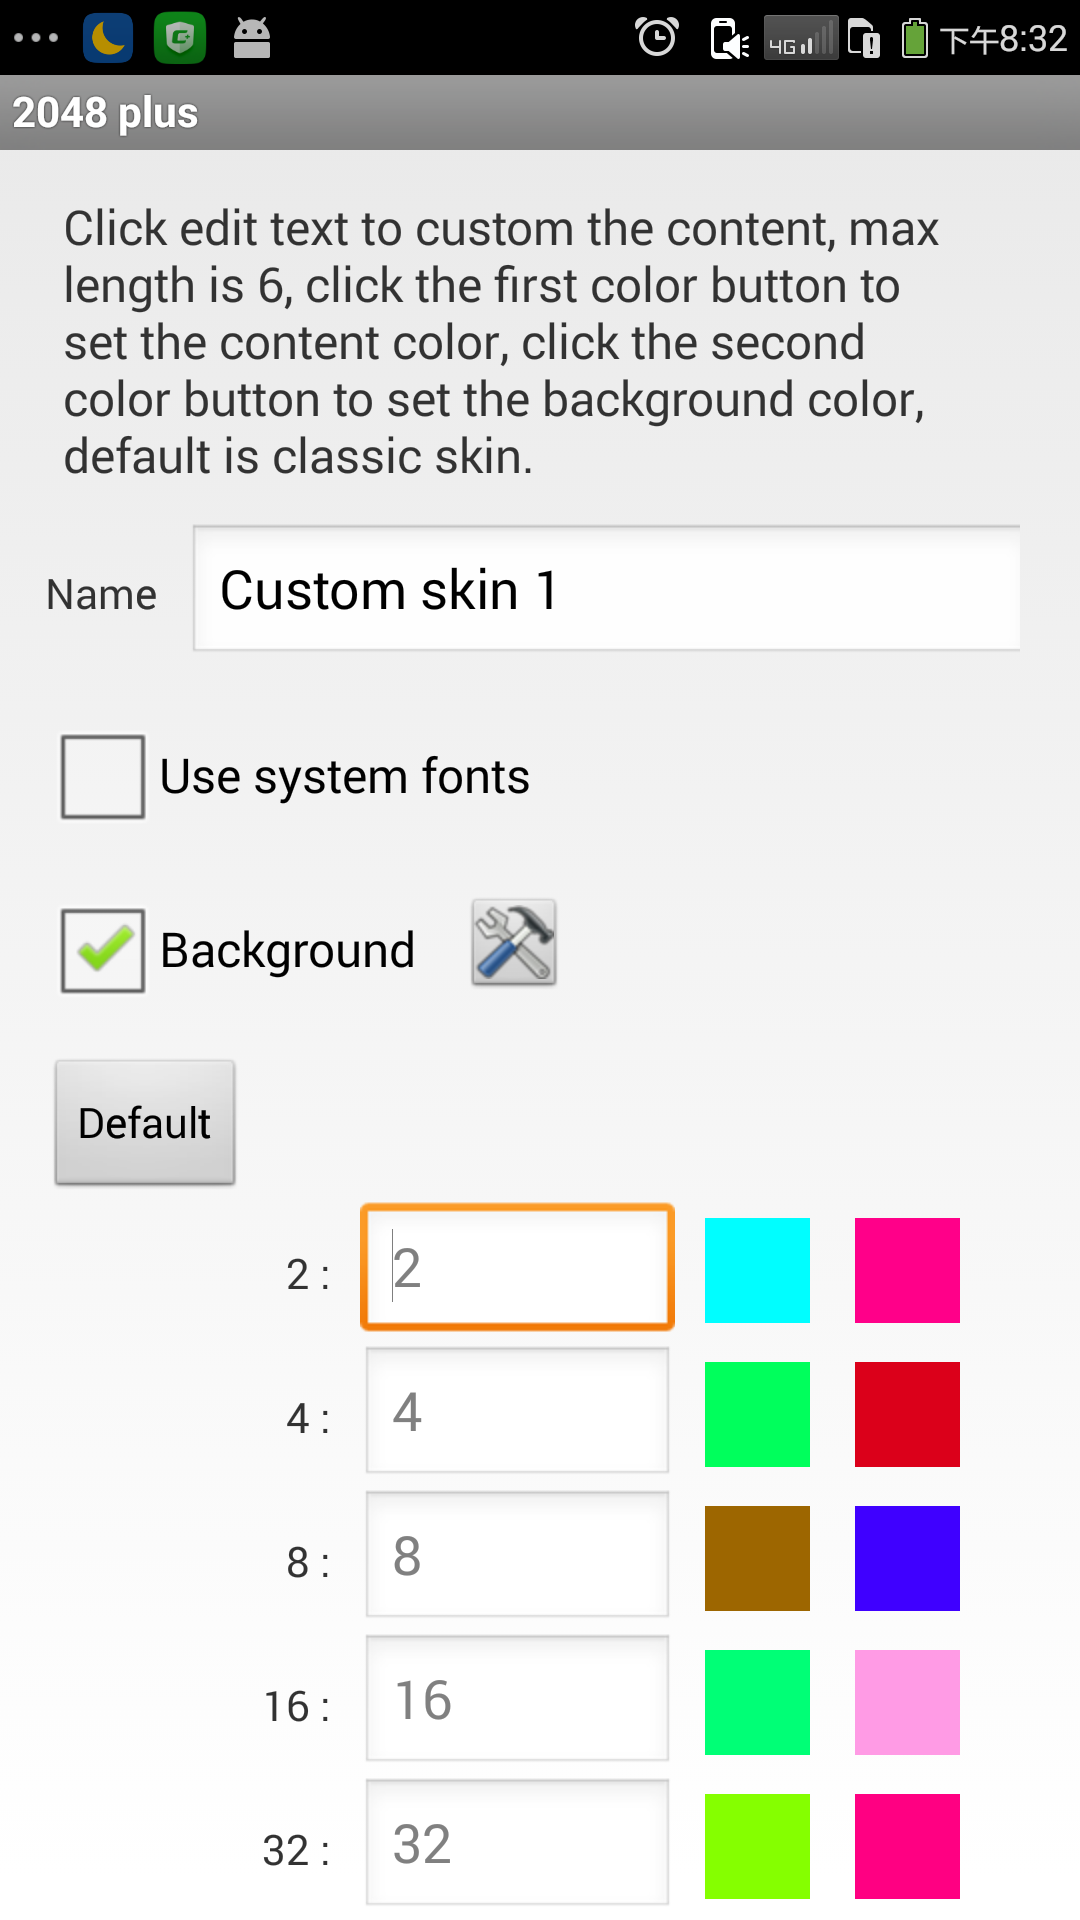
Task: Focus the text field for tile 2
Action: point(517,1268)
